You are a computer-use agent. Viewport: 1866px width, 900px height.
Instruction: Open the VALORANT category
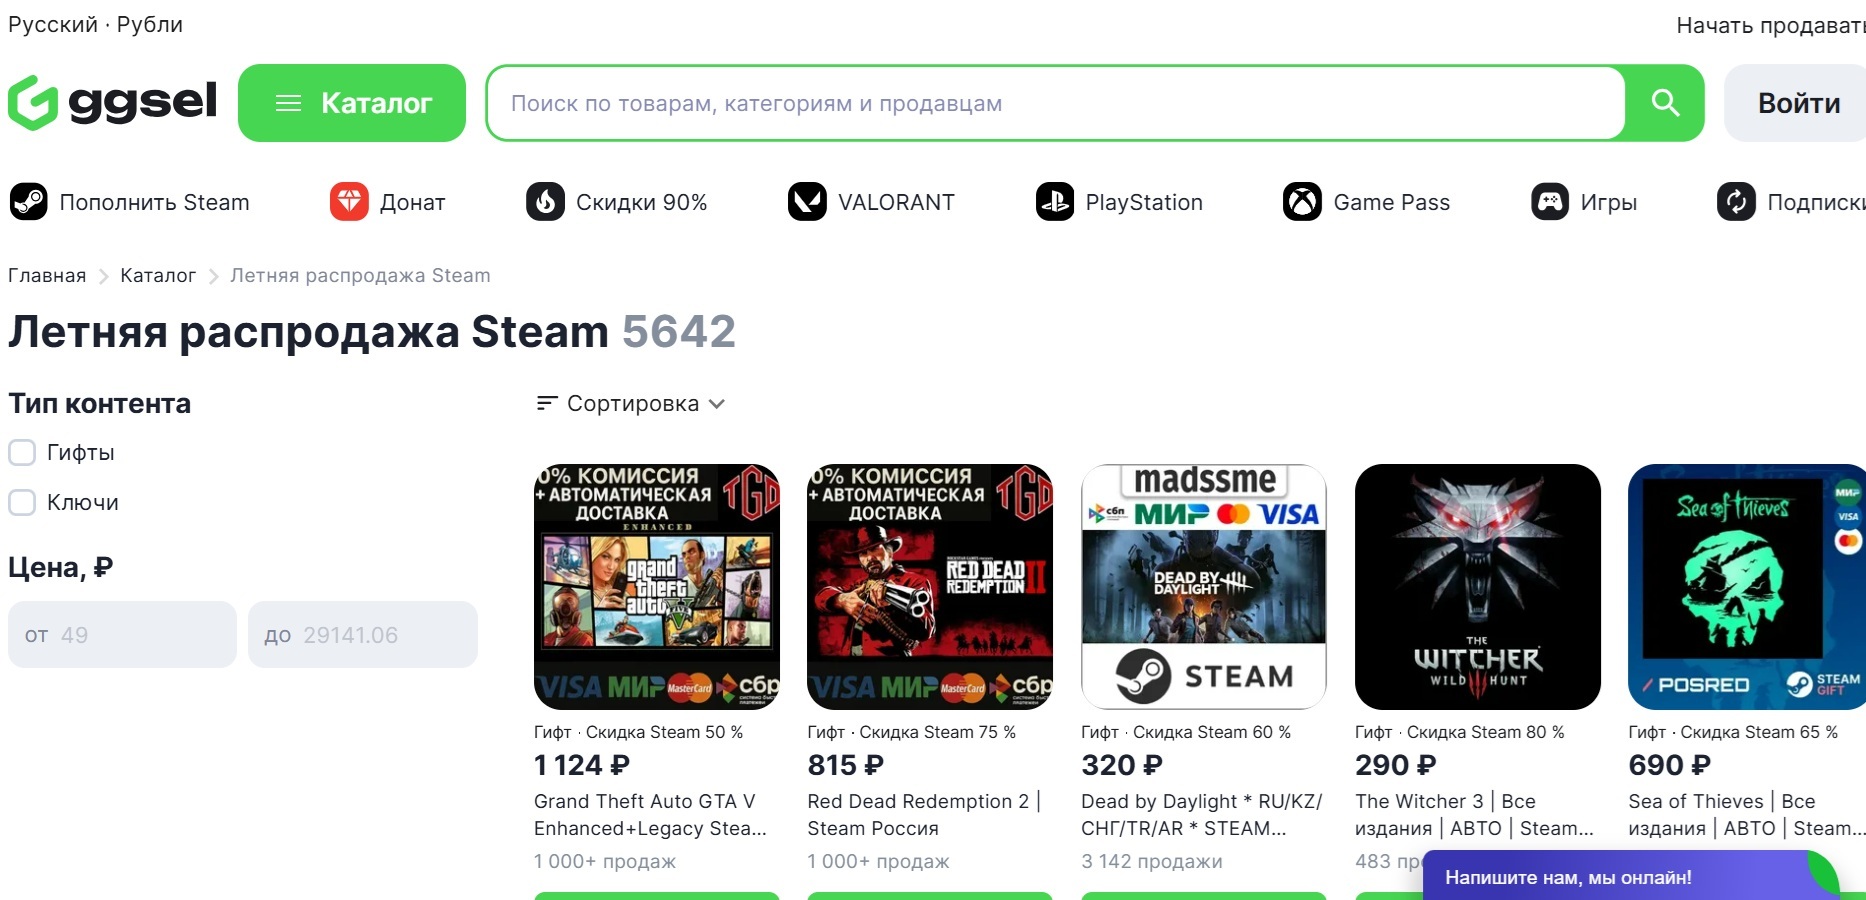pos(872,202)
